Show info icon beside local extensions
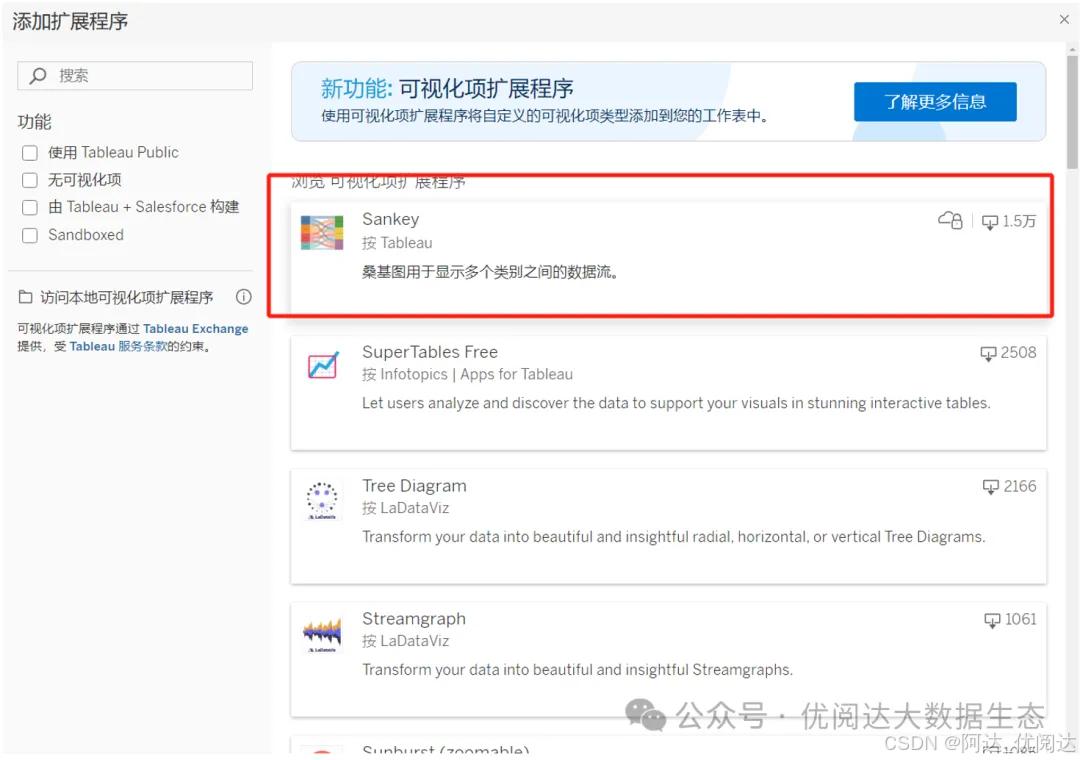 (244, 297)
